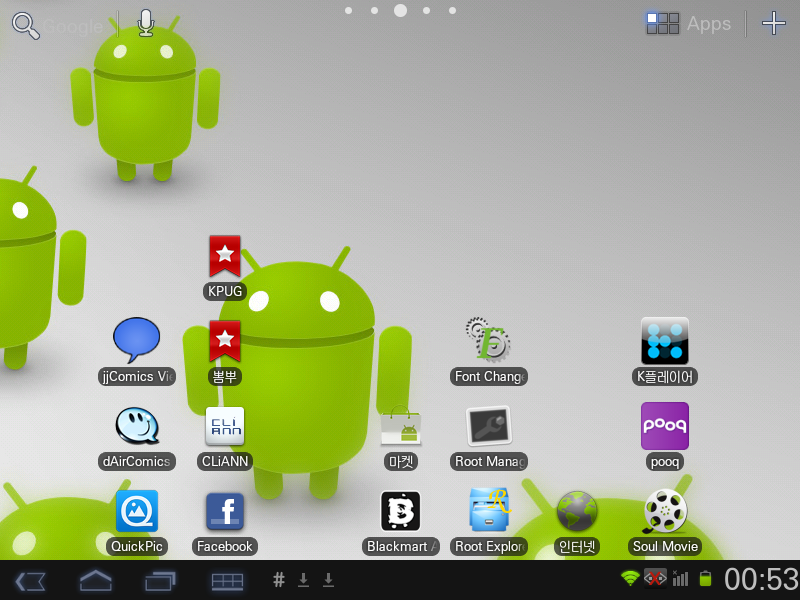Tap the Google search text field
Screen dimensions: 800x600
click(x=73, y=26)
